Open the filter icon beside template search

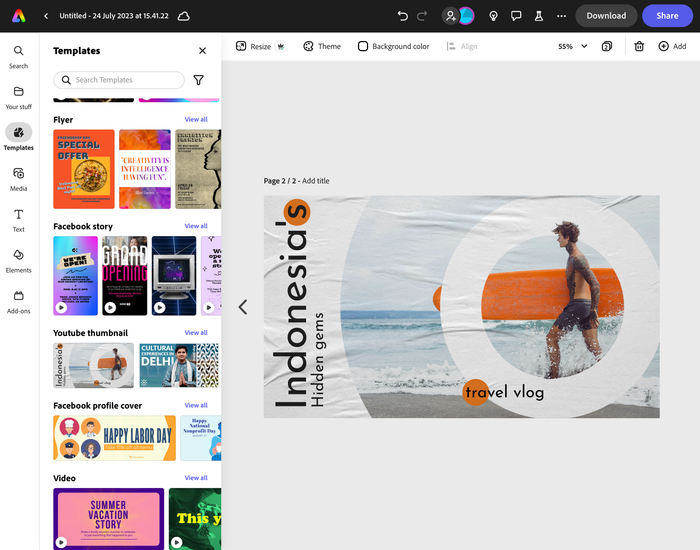point(198,80)
